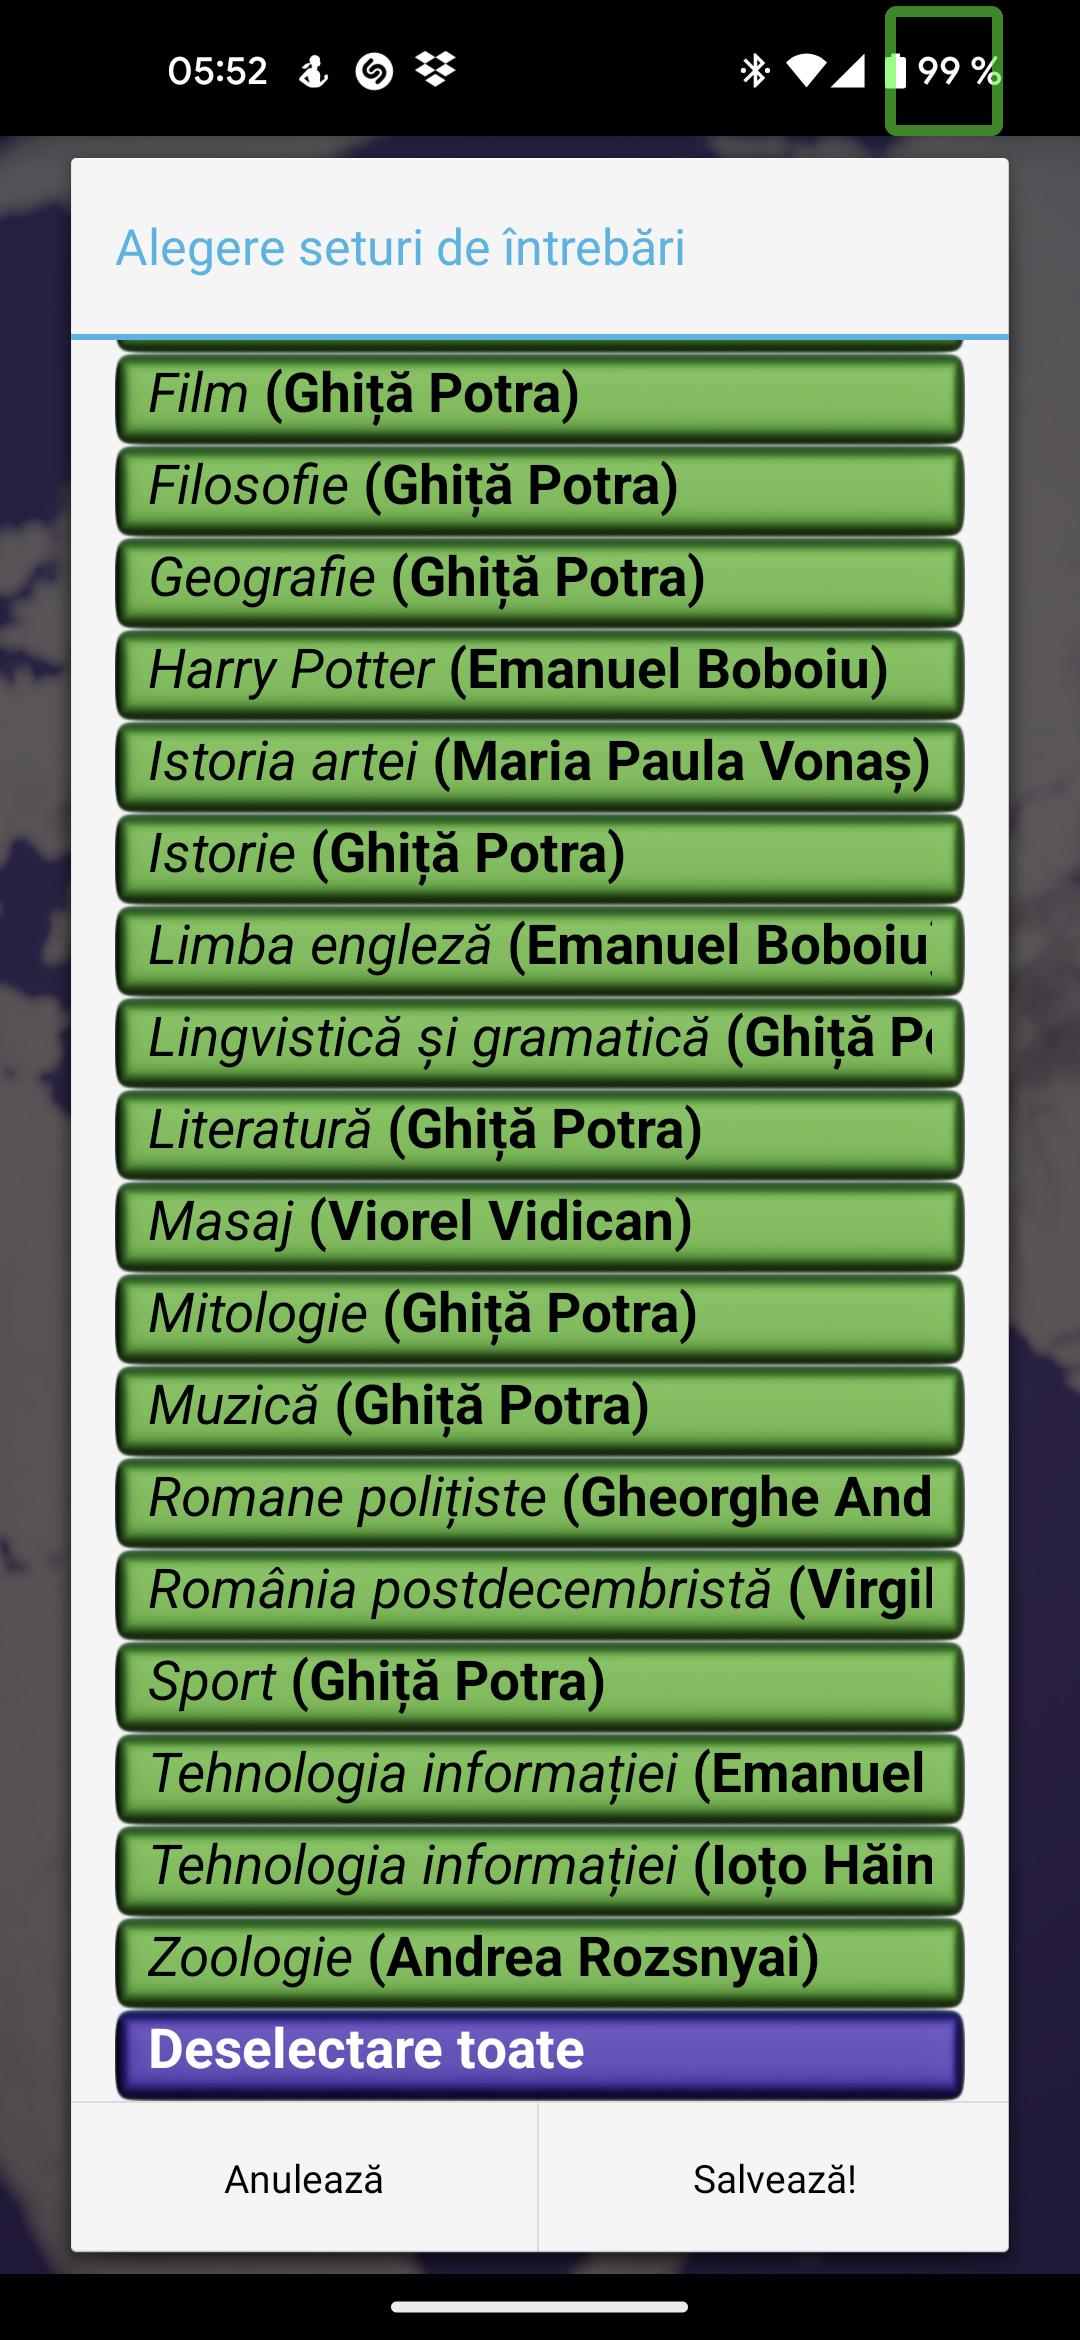Screen dimensions: 1080x2340
Task: Tap the battery level indicator
Action: point(943,71)
